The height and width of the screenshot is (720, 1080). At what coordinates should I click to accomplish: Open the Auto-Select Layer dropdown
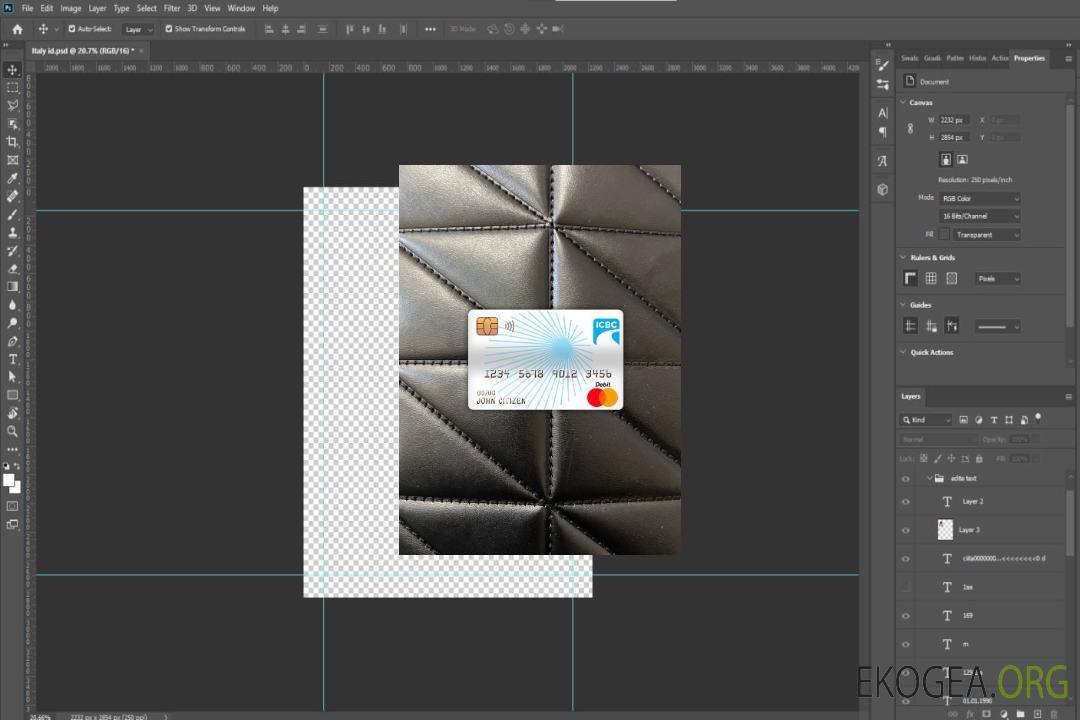coord(138,29)
